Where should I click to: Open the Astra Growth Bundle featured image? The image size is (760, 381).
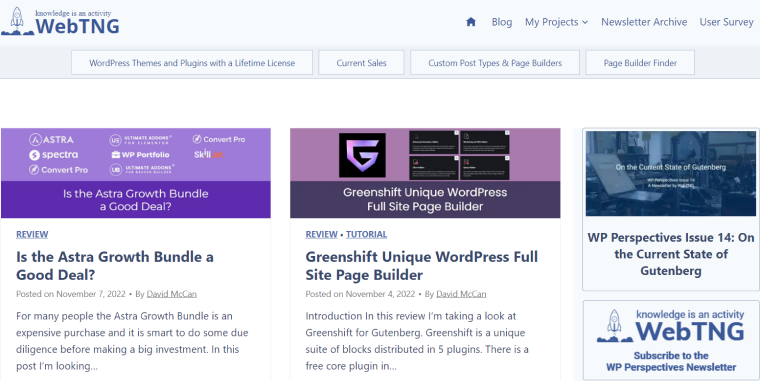136,173
